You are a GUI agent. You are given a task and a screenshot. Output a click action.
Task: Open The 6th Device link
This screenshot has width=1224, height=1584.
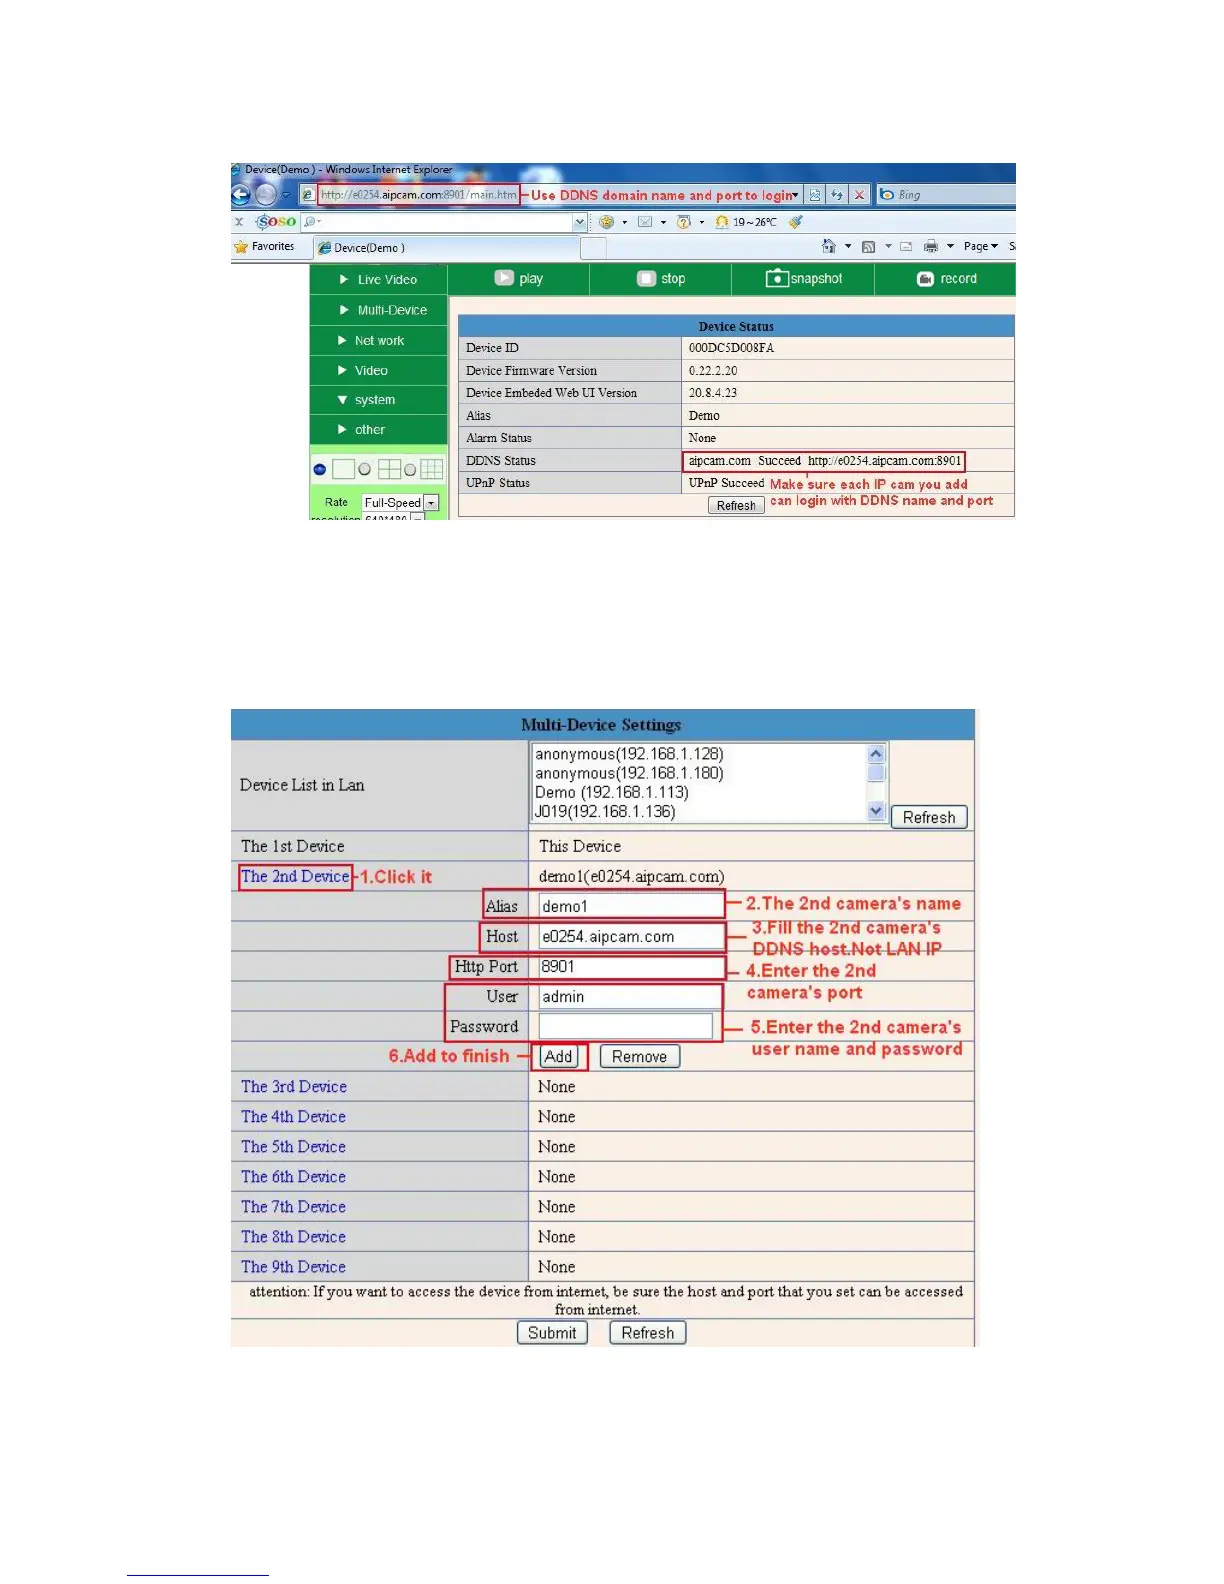[293, 1176]
